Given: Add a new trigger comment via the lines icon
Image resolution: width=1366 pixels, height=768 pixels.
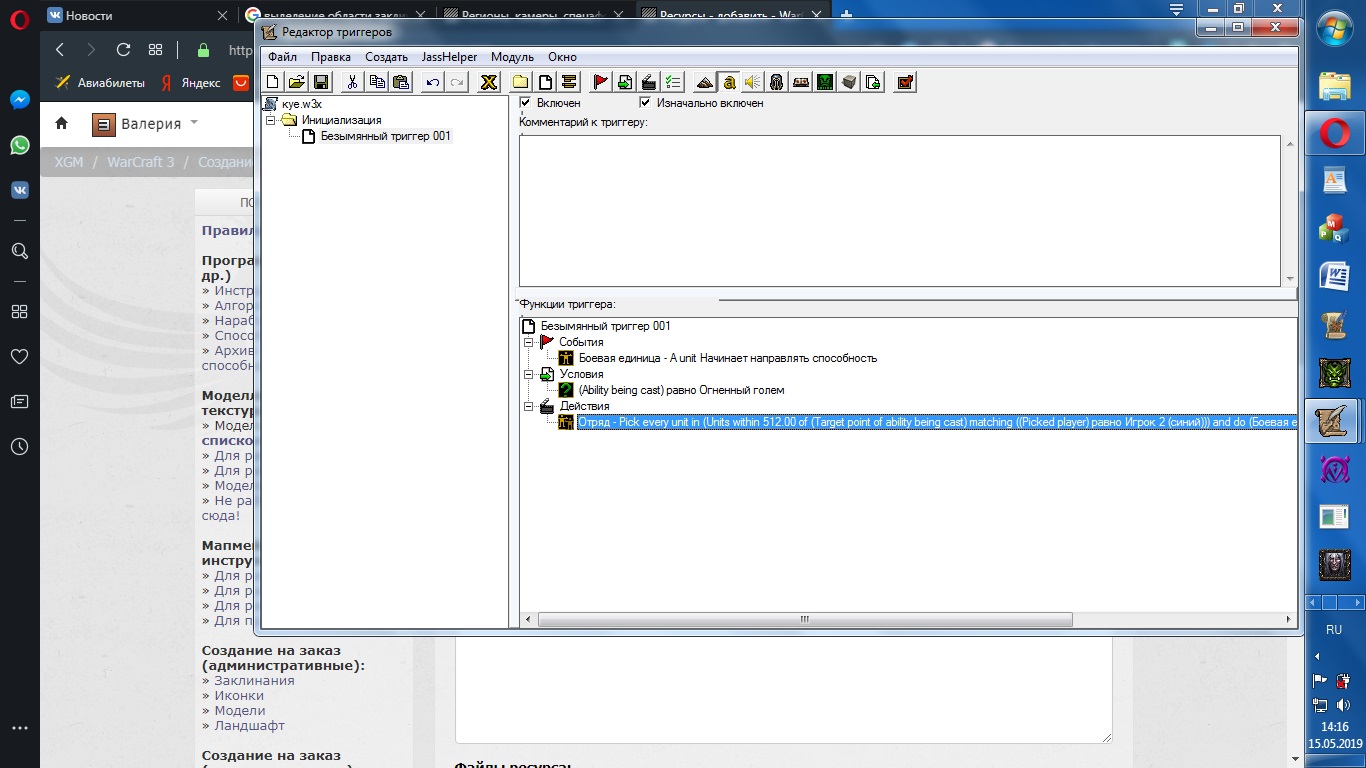Looking at the screenshot, I should 569,82.
